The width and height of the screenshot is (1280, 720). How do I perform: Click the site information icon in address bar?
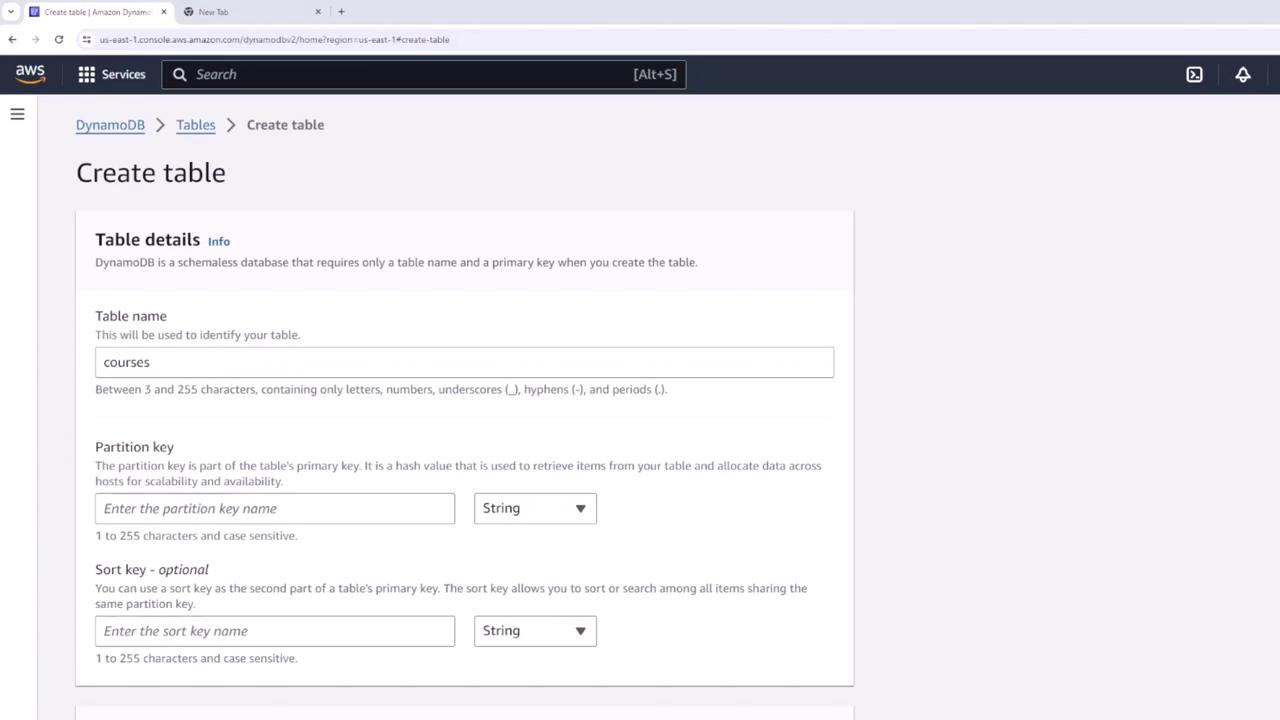click(87, 40)
